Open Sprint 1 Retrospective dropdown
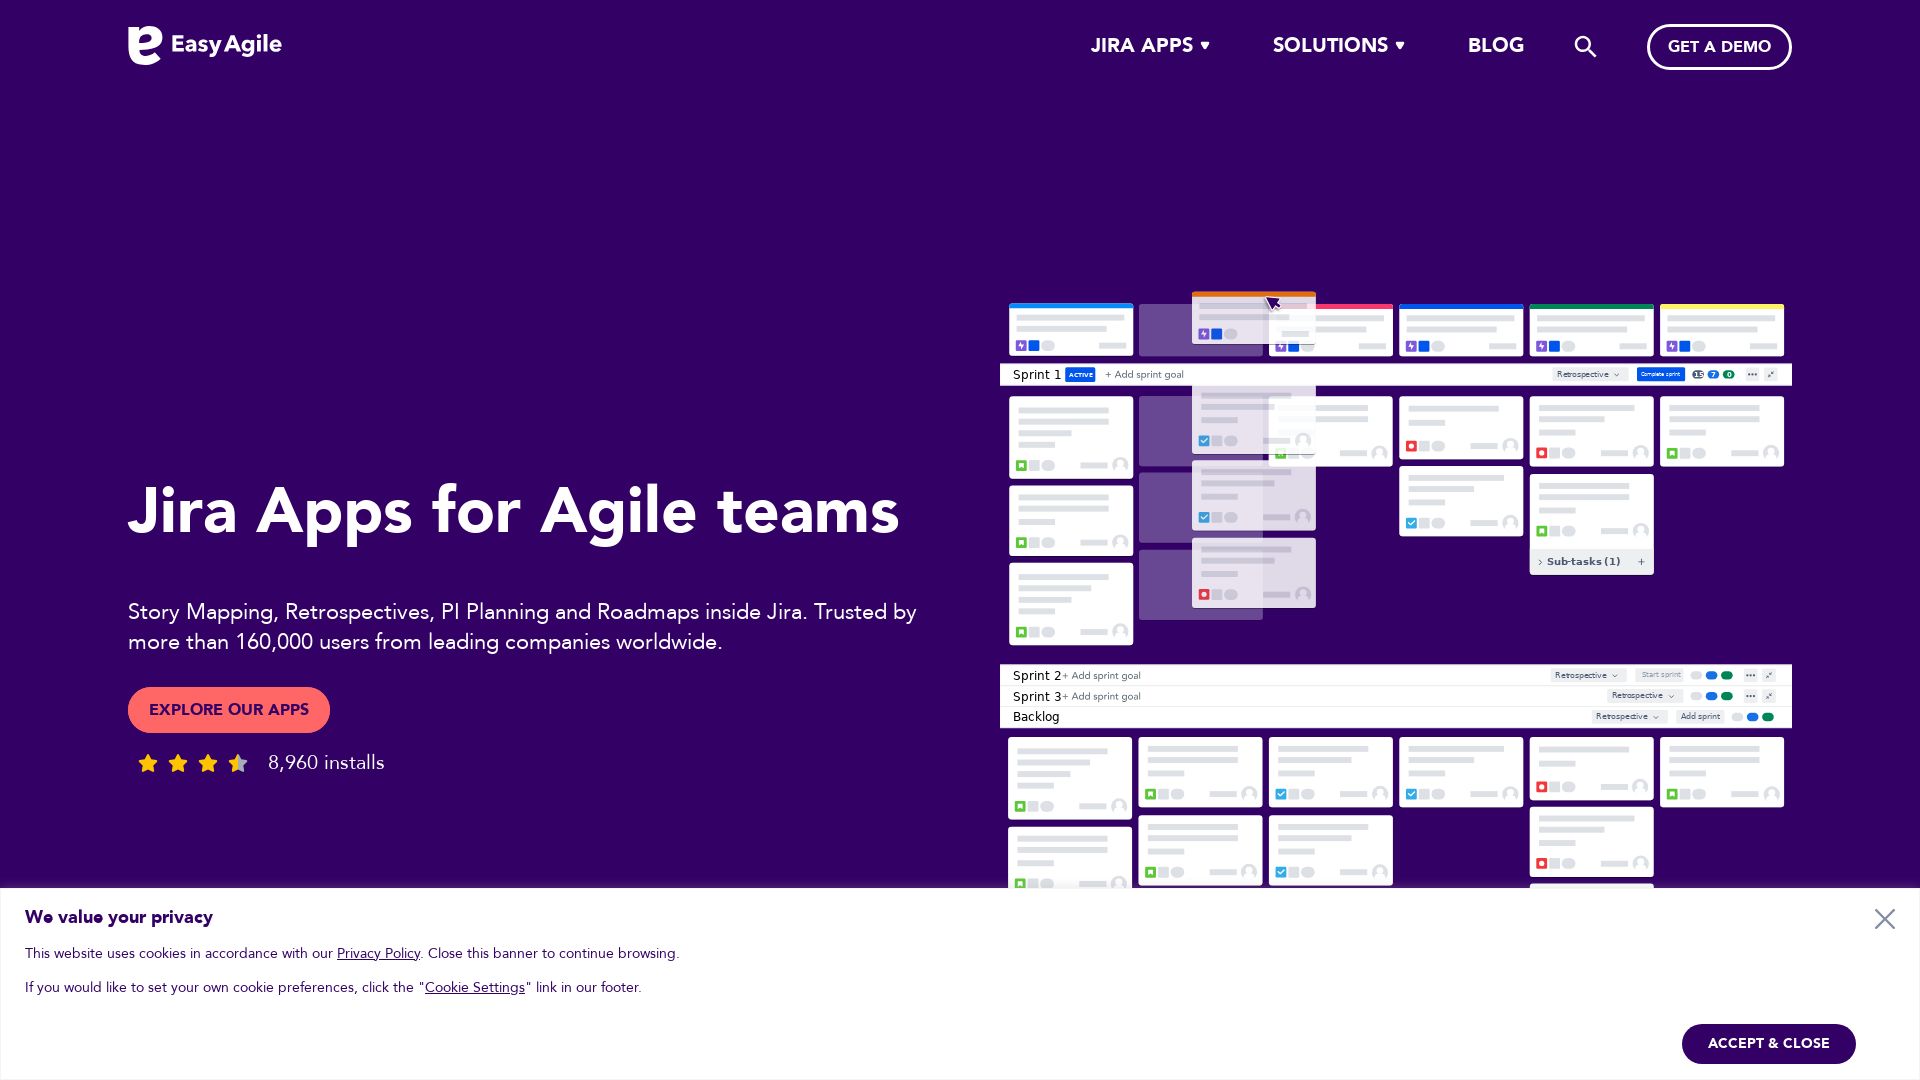This screenshot has height=1080, width=1920. pos(1588,375)
